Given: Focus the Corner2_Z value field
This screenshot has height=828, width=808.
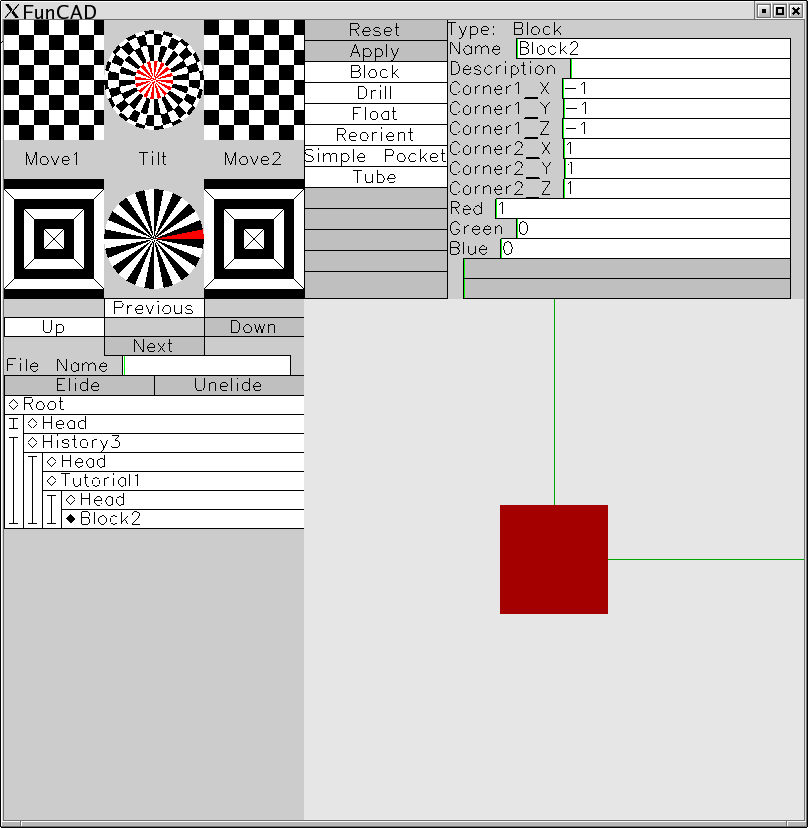Looking at the screenshot, I should [677, 189].
